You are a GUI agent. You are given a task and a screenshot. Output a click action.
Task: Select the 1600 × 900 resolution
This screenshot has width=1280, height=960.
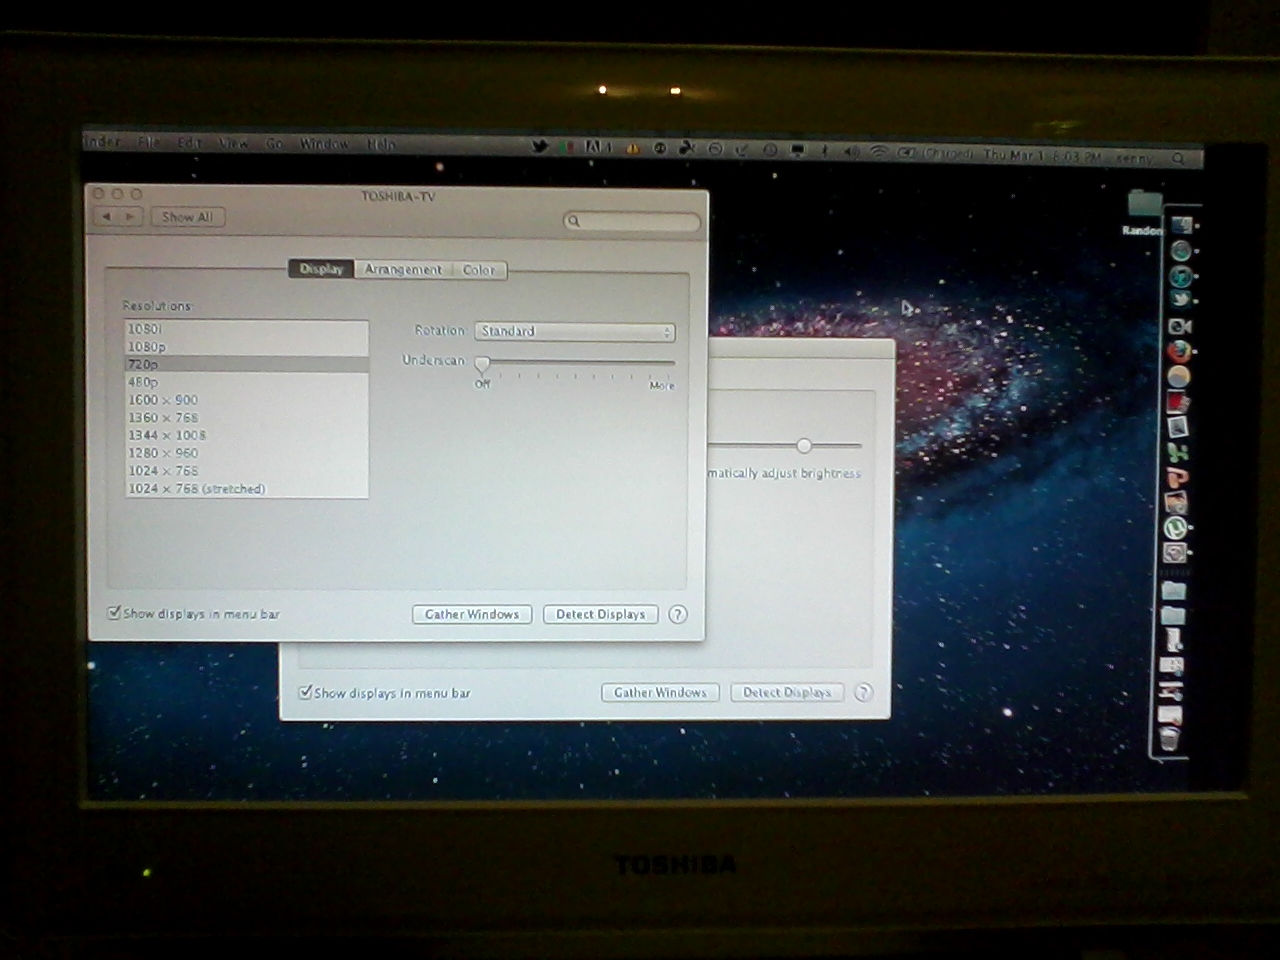pyautogui.click(x=246, y=400)
